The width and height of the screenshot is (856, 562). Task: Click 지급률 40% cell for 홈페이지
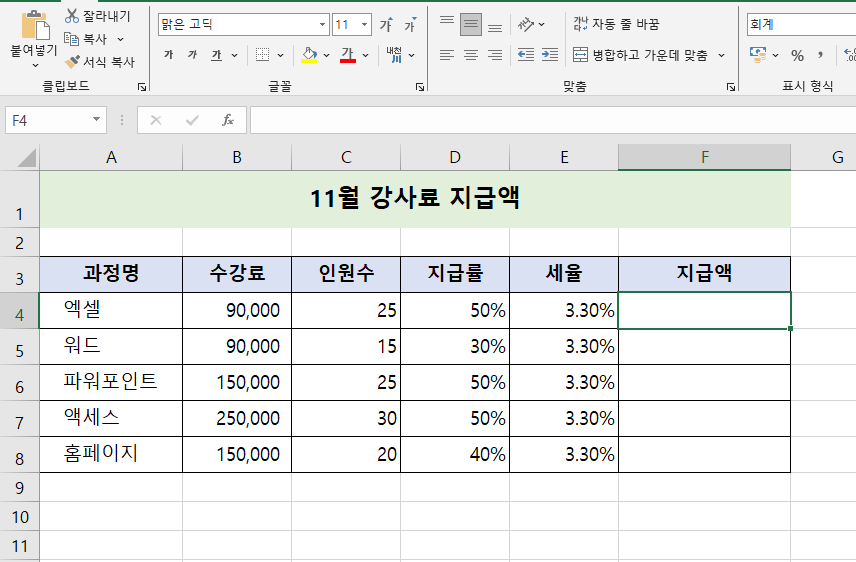tap(455, 454)
